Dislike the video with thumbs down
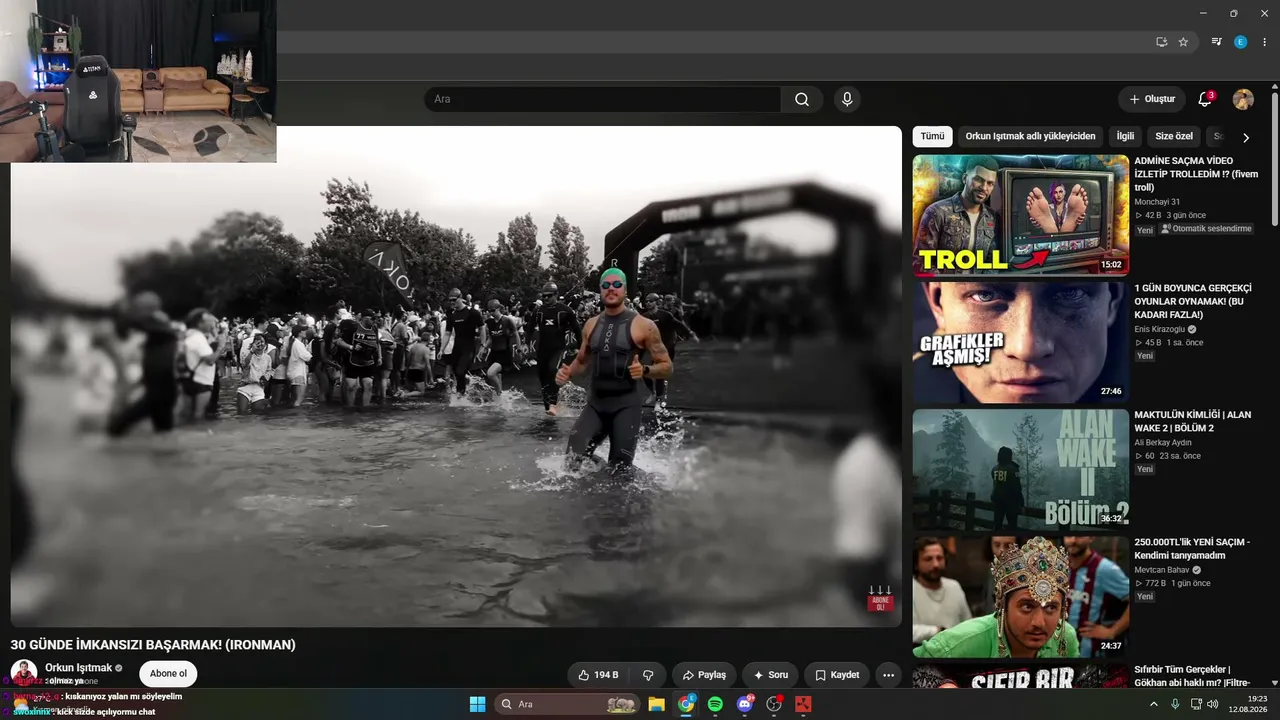 click(x=648, y=675)
